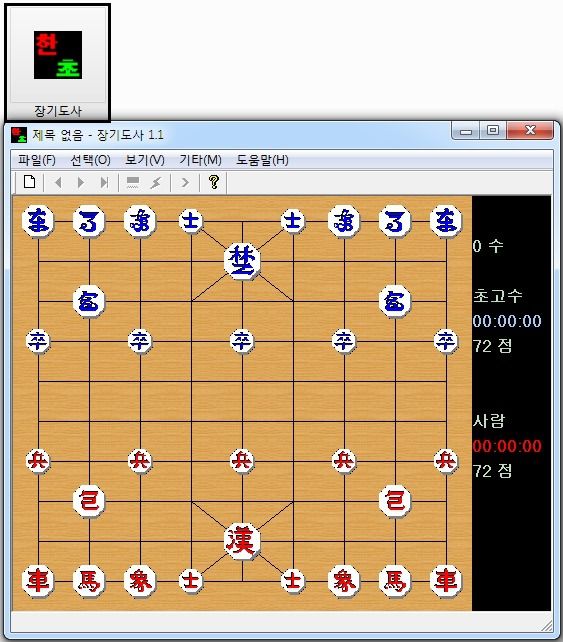Step forward with the right arrow toolbar icon
Image resolution: width=563 pixels, height=642 pixels.
coord(81,182)
